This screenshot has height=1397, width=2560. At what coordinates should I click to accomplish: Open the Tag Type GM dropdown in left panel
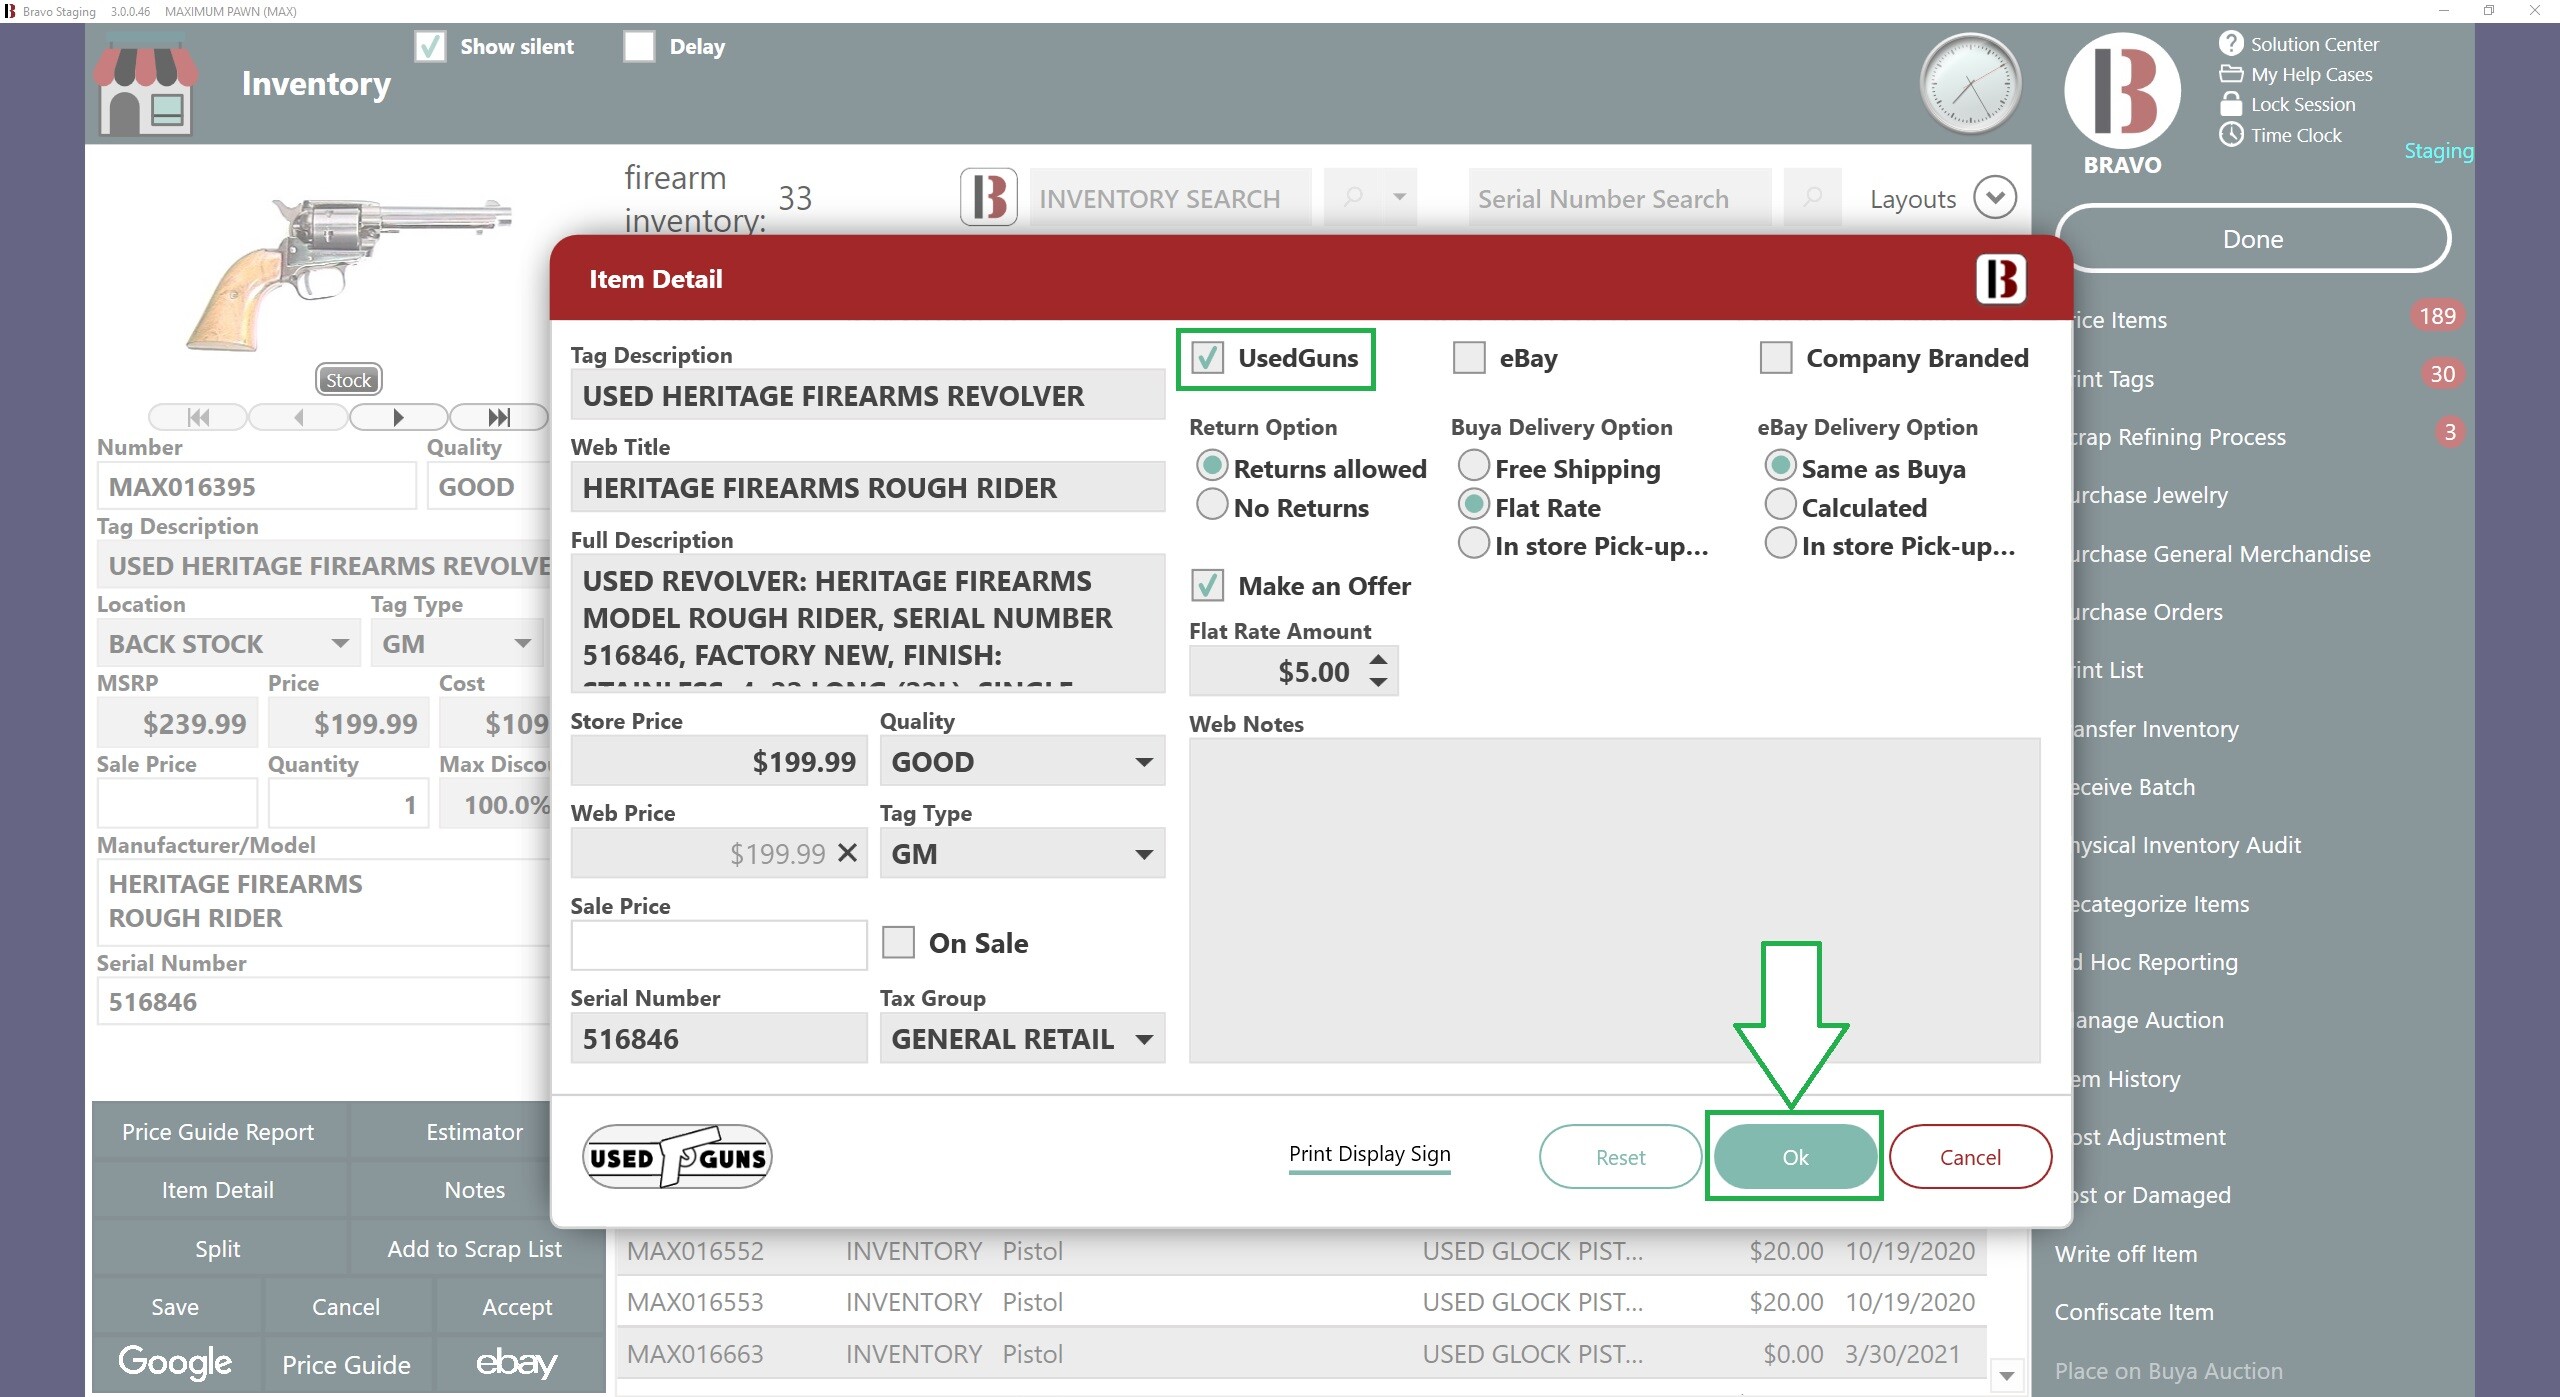pos(522,643)
